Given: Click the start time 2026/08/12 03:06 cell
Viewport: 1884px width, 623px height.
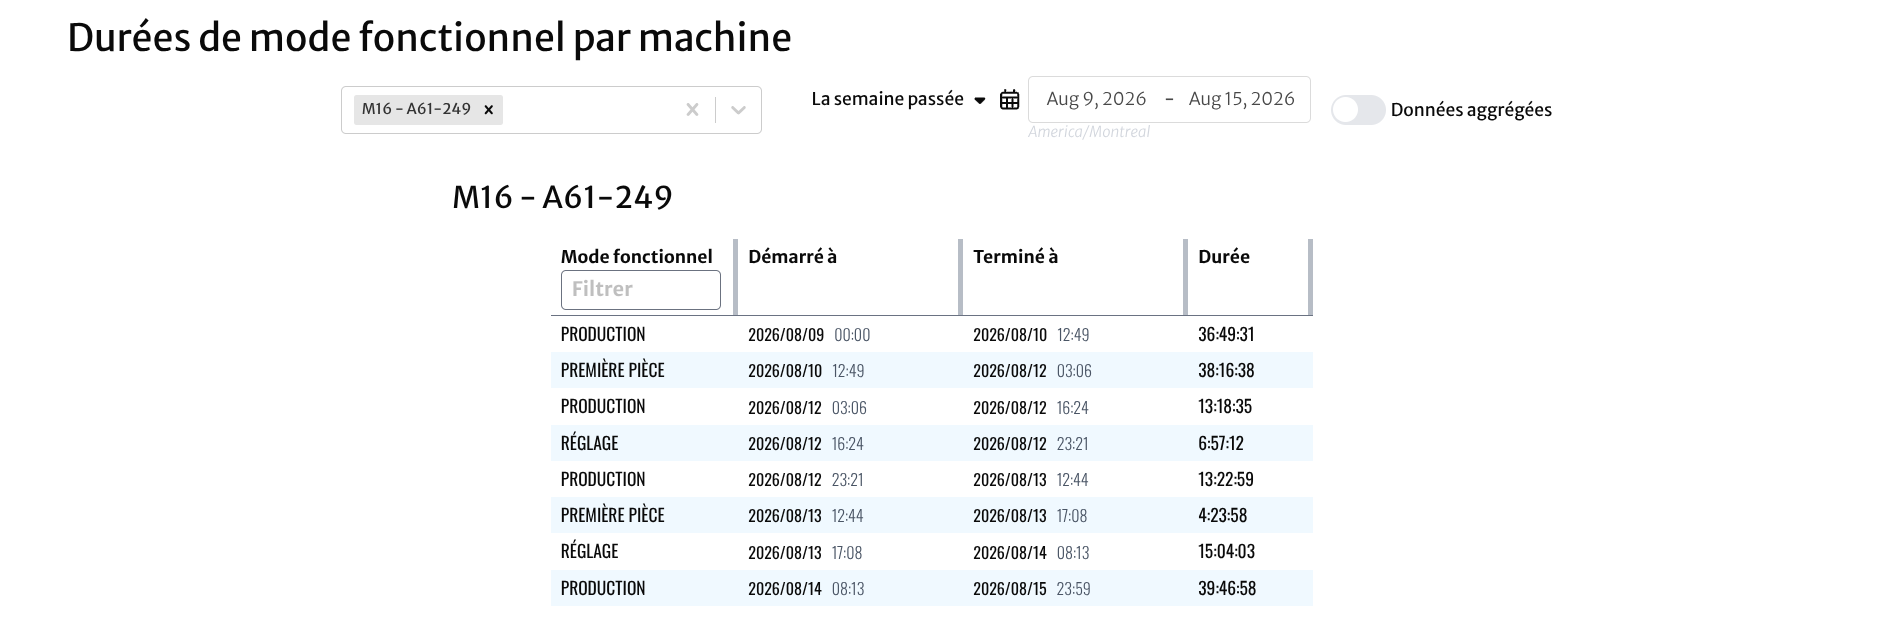Looking at the screenshot, I should (x=807, y=407).
